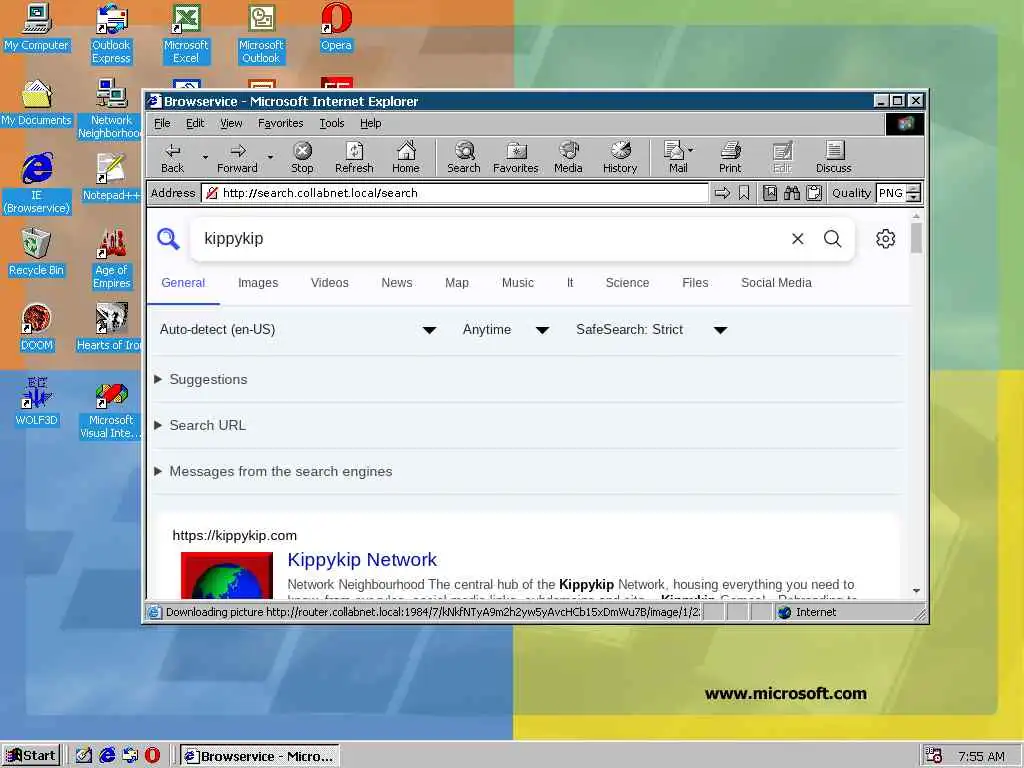Open the My Computer desktop icon
Viewport: 1024px width, 768px height.
click(x=36, y=29)
